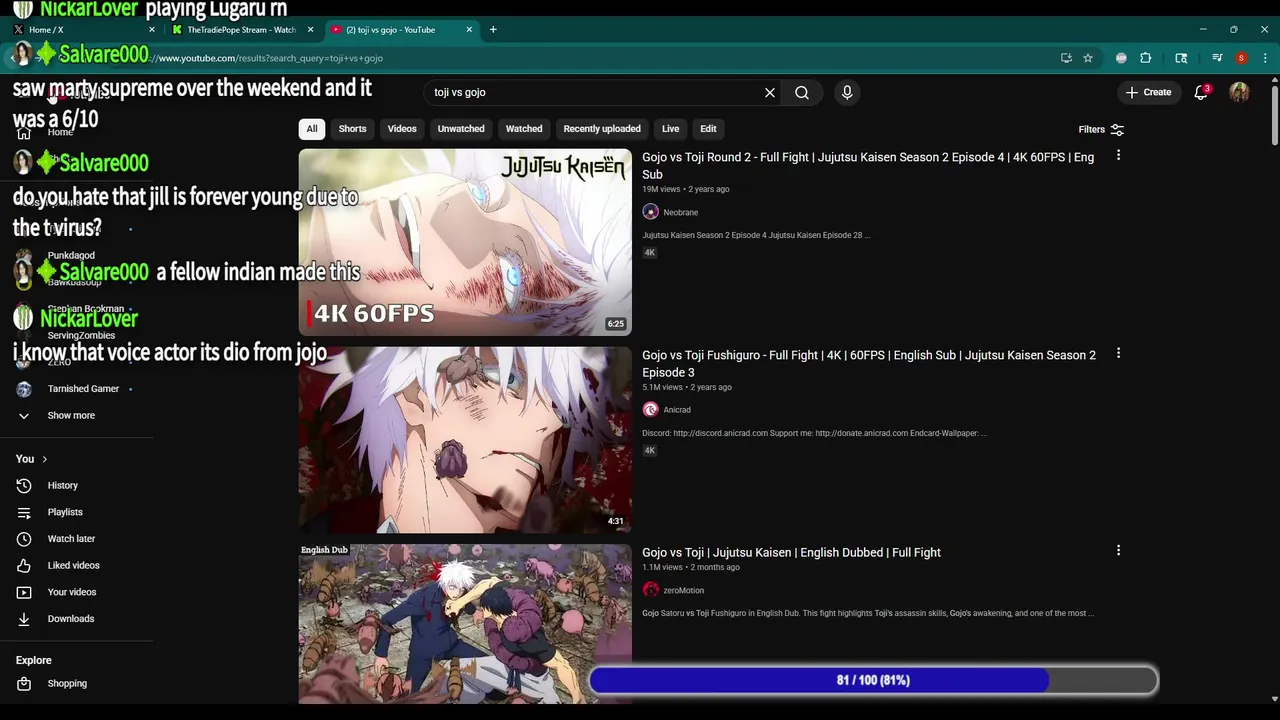
Task: Close the toji vs gojo YouTube tab
Action: pyautogui.click(x=469, y=29)
